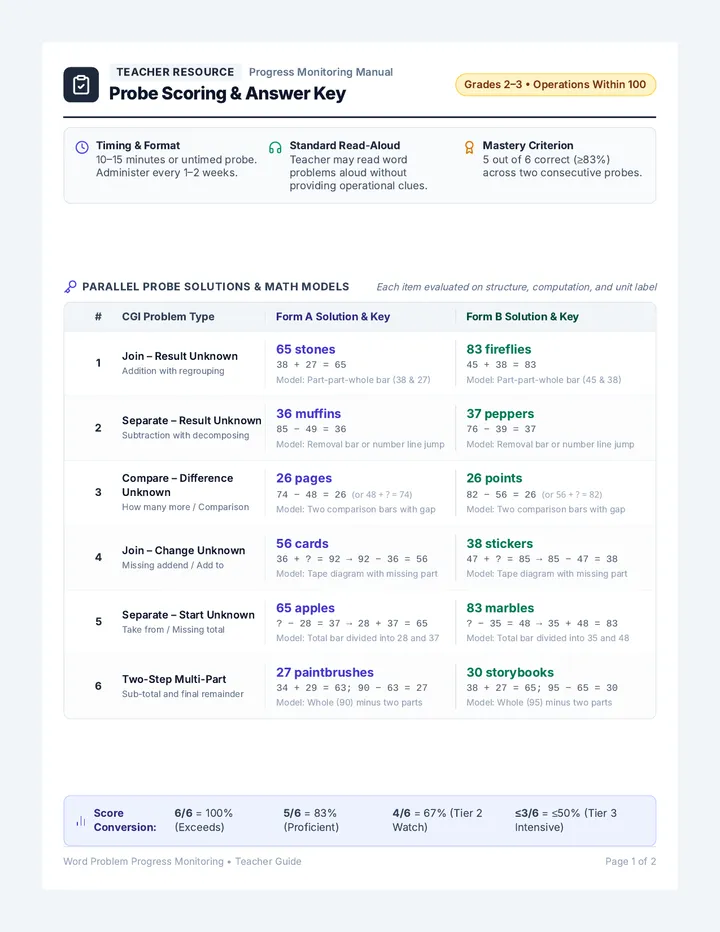
Task: Click the Grades 2–3 Operations Within 100 badge
Action: point(555,84)
